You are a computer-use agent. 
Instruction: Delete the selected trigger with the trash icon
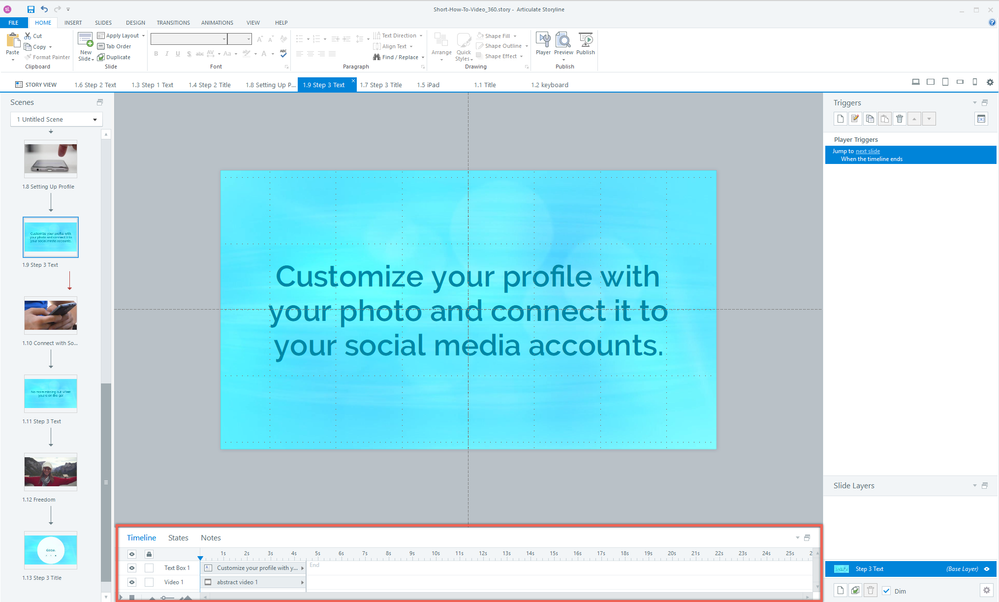tap(900, 119)
